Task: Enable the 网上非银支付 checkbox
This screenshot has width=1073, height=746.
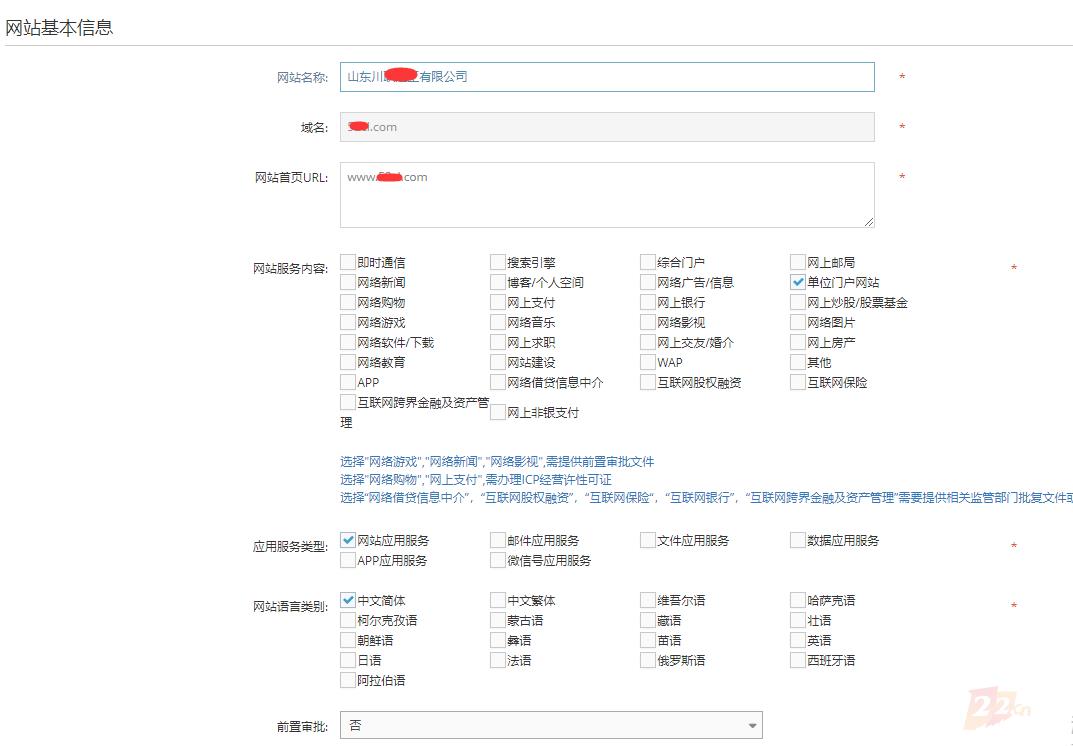Action: (x=497, y=412)
